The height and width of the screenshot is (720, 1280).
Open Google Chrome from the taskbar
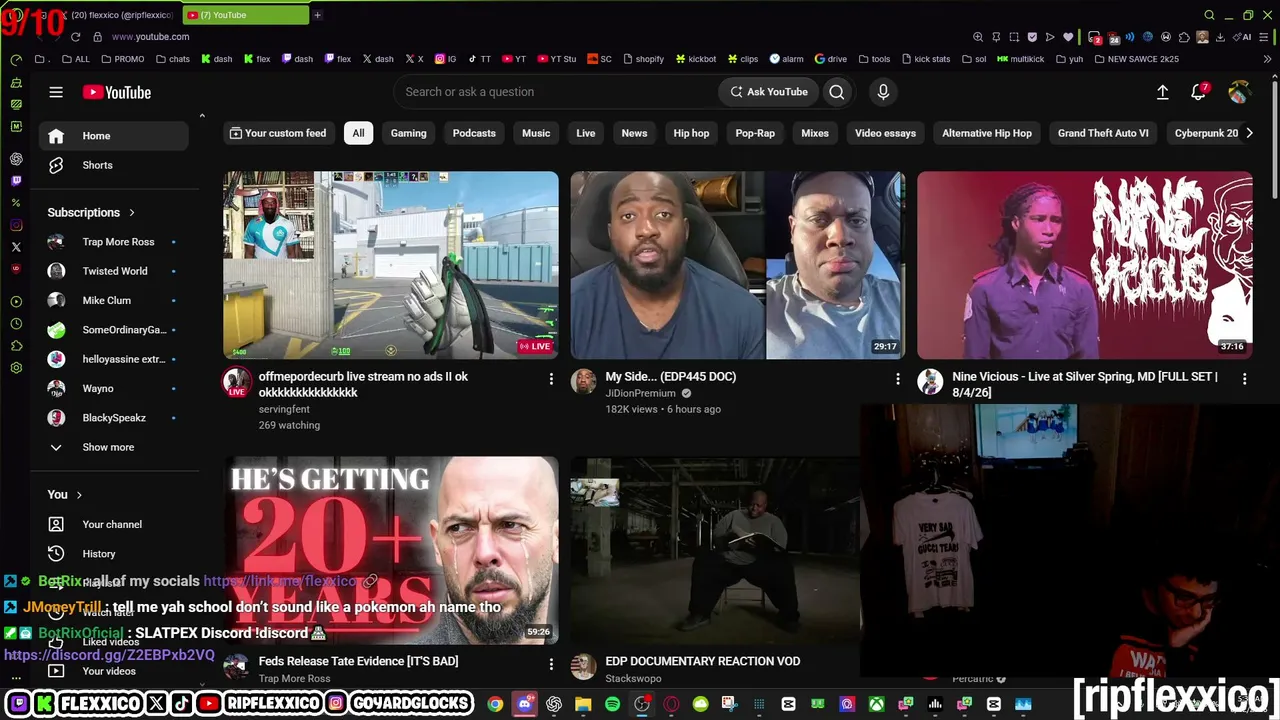(x=495, y=704)
